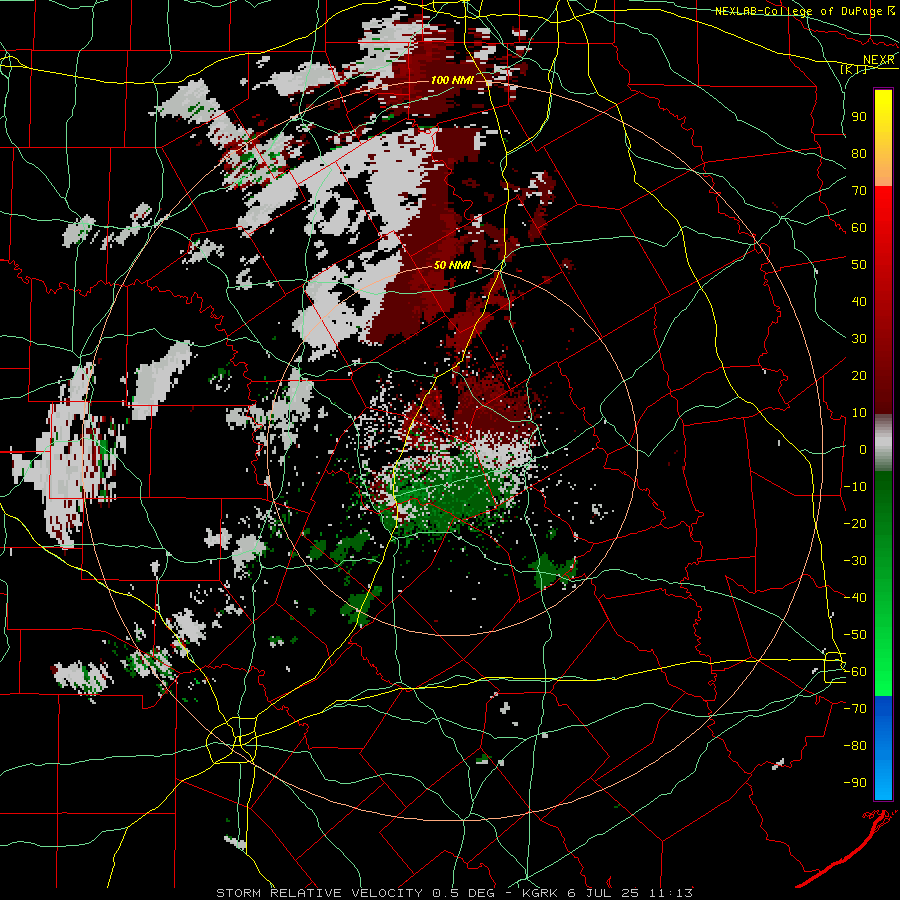Screen dimensions: 900x900
Task: Click the -70 scale label
Action: pyautogui.click(x=855, y=709)
